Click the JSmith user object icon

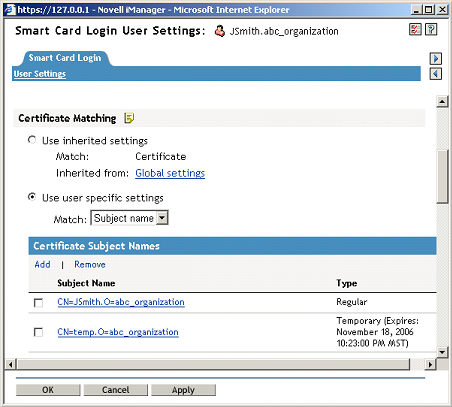[x=219, y=31]
